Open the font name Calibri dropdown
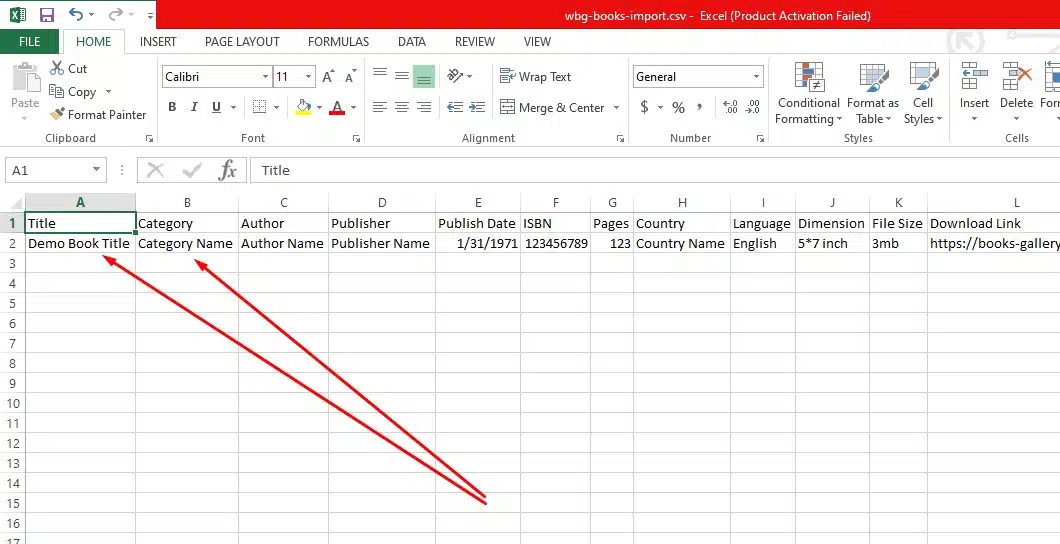 tap(265, 77)
